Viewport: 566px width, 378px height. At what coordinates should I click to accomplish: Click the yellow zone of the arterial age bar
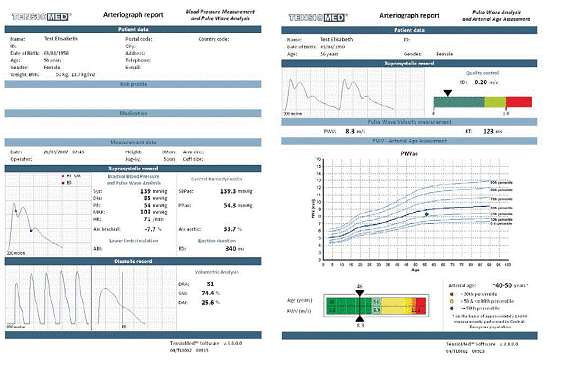coord(393,305)
